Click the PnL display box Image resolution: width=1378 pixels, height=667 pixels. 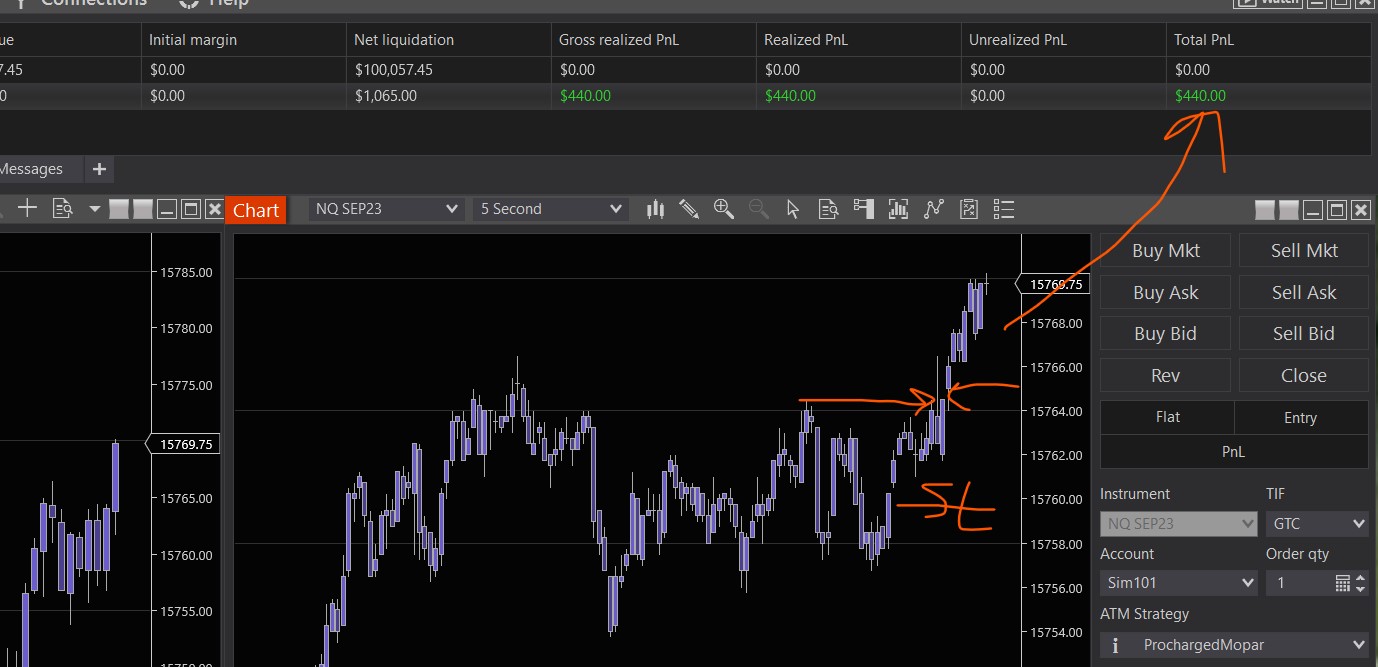click(x=1234, y=452)
